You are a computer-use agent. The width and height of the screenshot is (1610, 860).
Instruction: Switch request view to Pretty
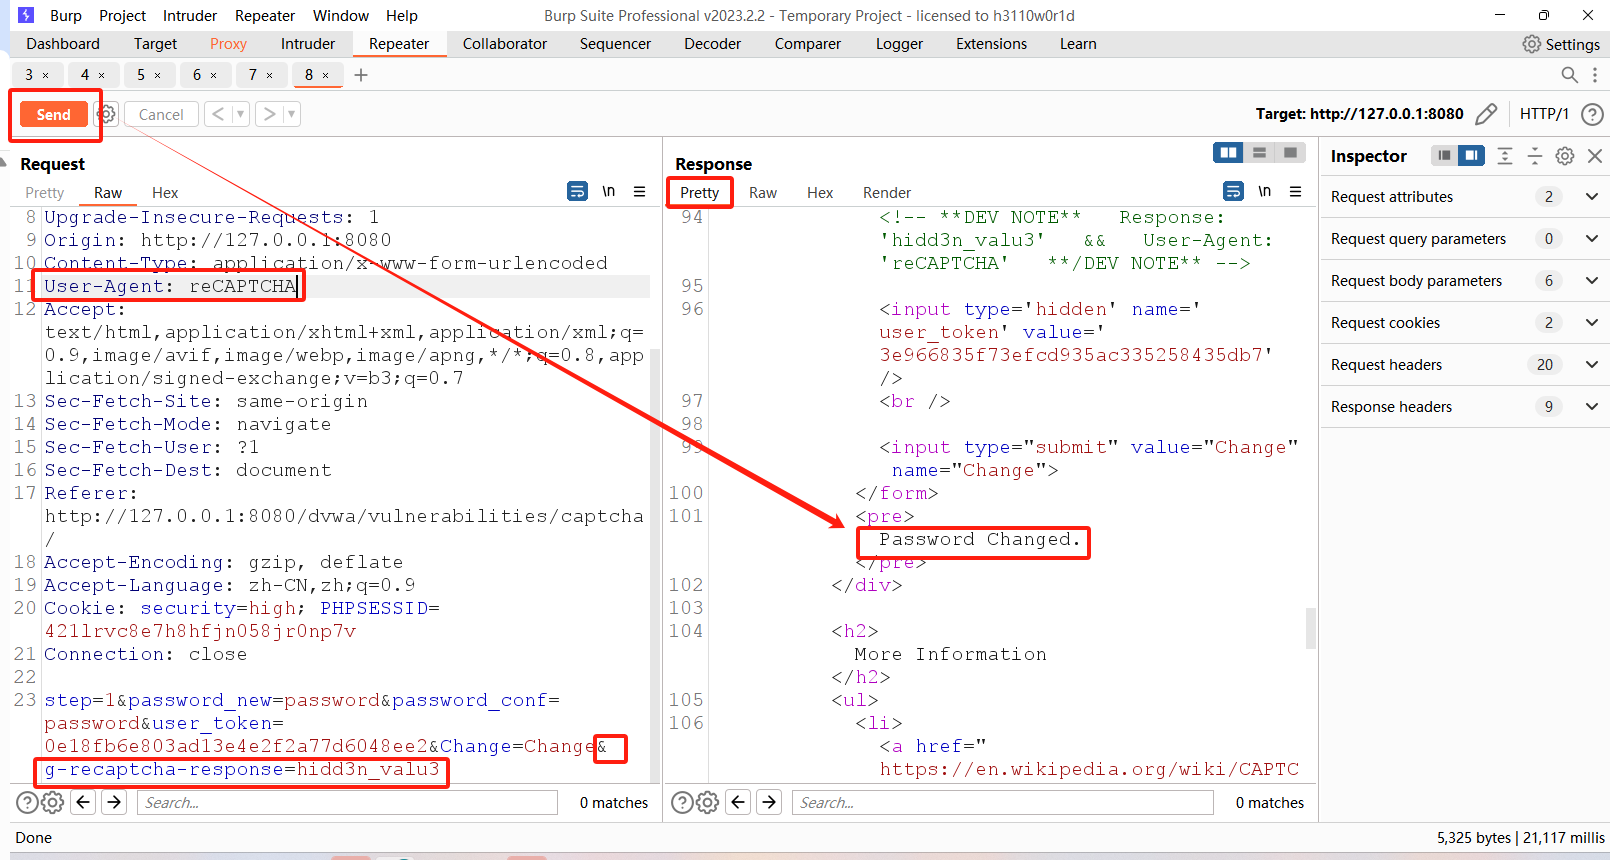[44, 193]
